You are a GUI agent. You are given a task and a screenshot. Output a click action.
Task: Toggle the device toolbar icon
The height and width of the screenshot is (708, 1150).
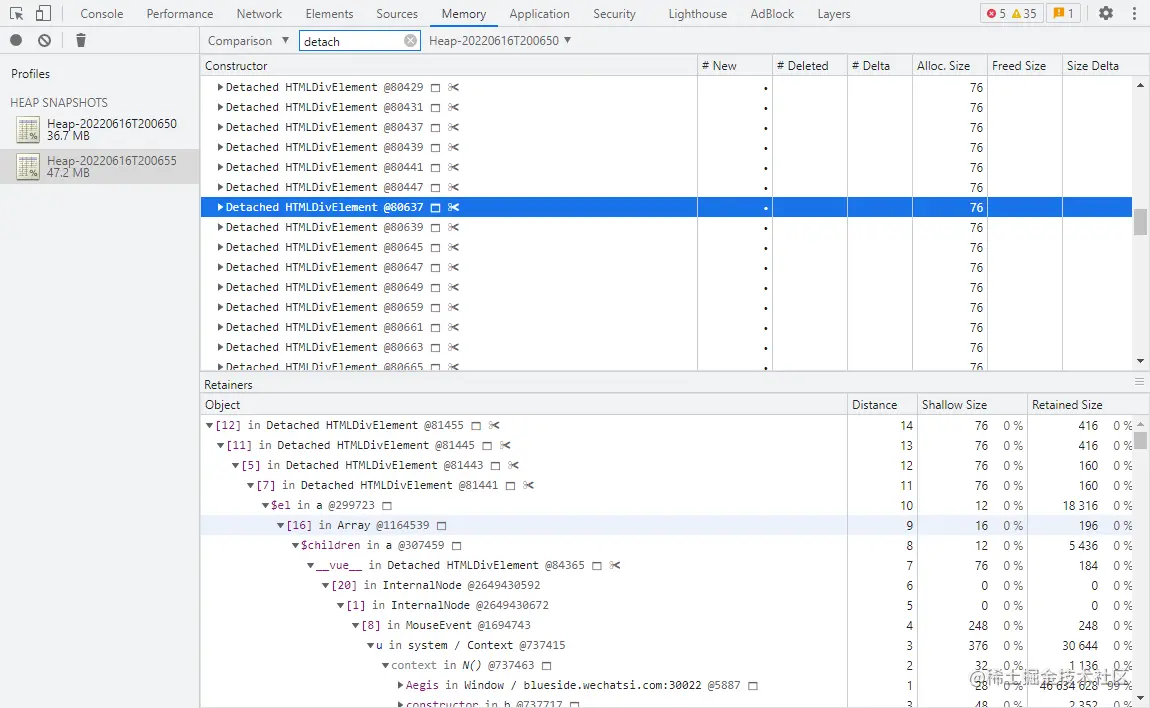click(x=44, y=13)
